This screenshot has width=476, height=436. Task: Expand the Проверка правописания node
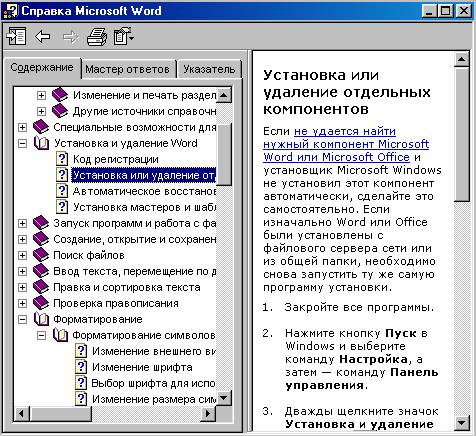tap(22, 303)
